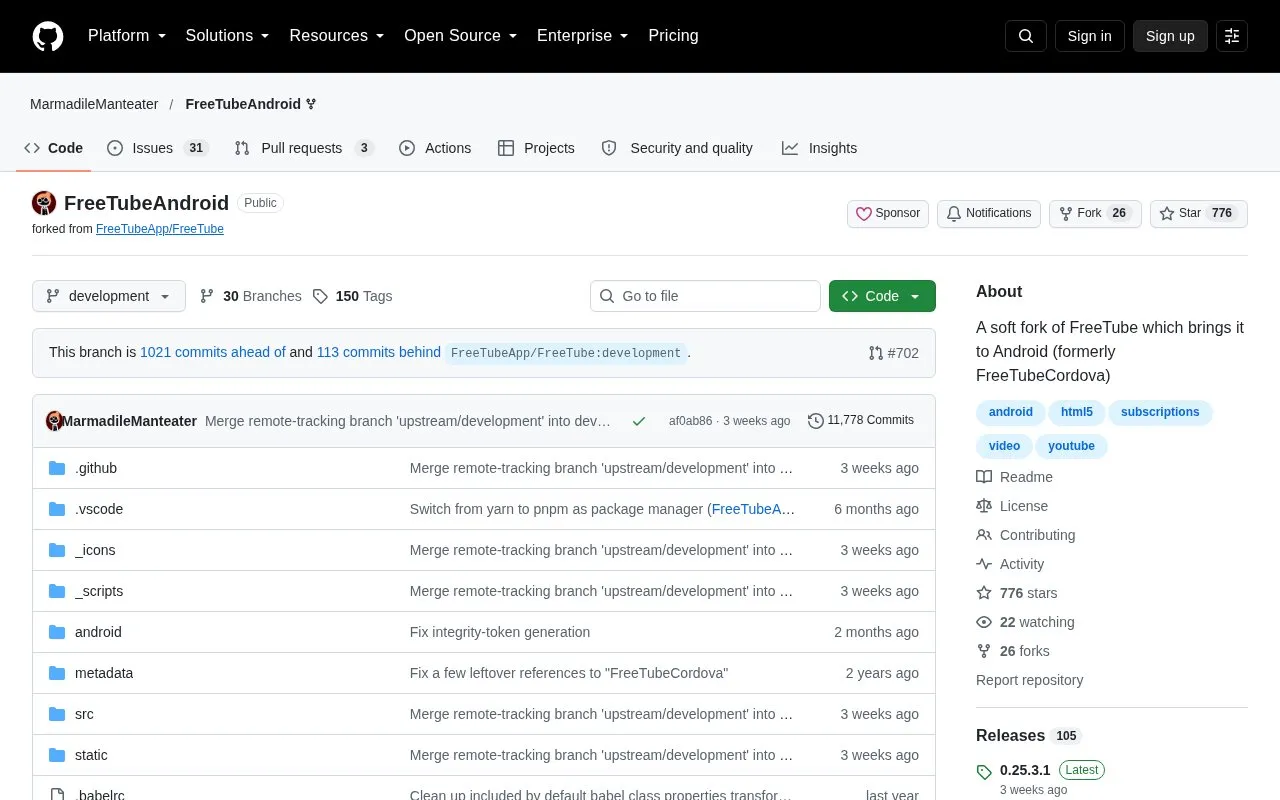This screenshot has height=800, width=1280.
Task: Open the Security and quality tab
Action: tap(677, 148)
